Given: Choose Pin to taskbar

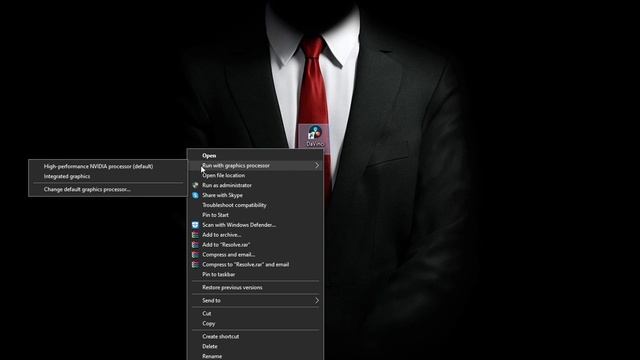Looking at the screenshot, I should click(256, 274).
